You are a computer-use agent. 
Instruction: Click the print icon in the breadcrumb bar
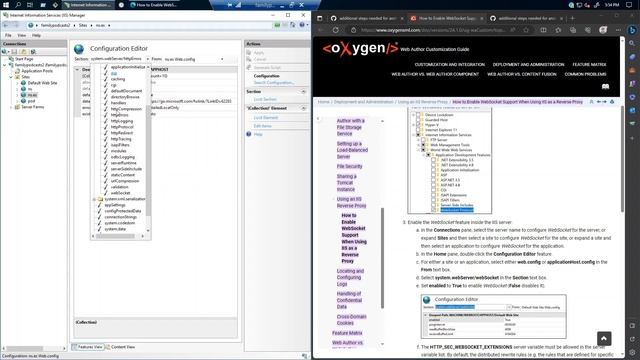click(x=612, y=102)
